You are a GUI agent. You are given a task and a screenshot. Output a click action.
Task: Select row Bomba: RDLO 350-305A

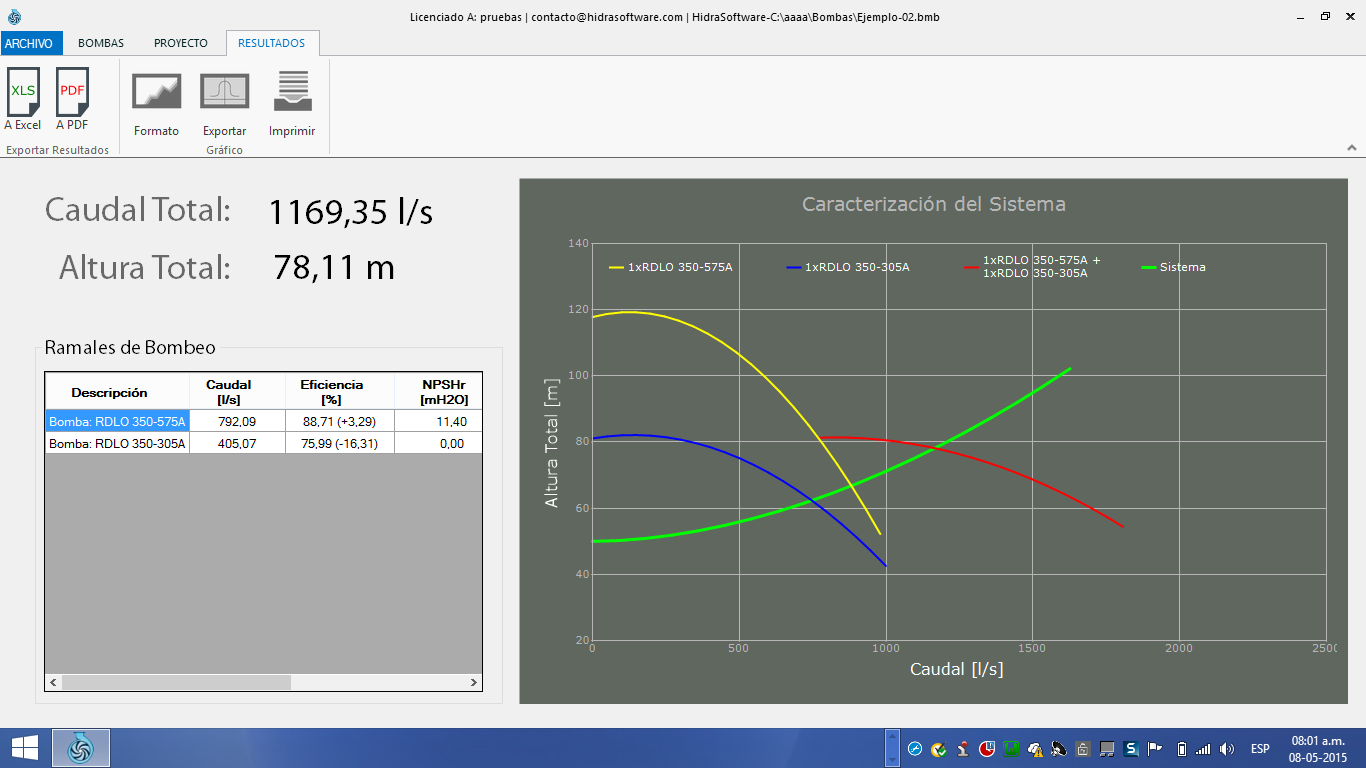264,443
